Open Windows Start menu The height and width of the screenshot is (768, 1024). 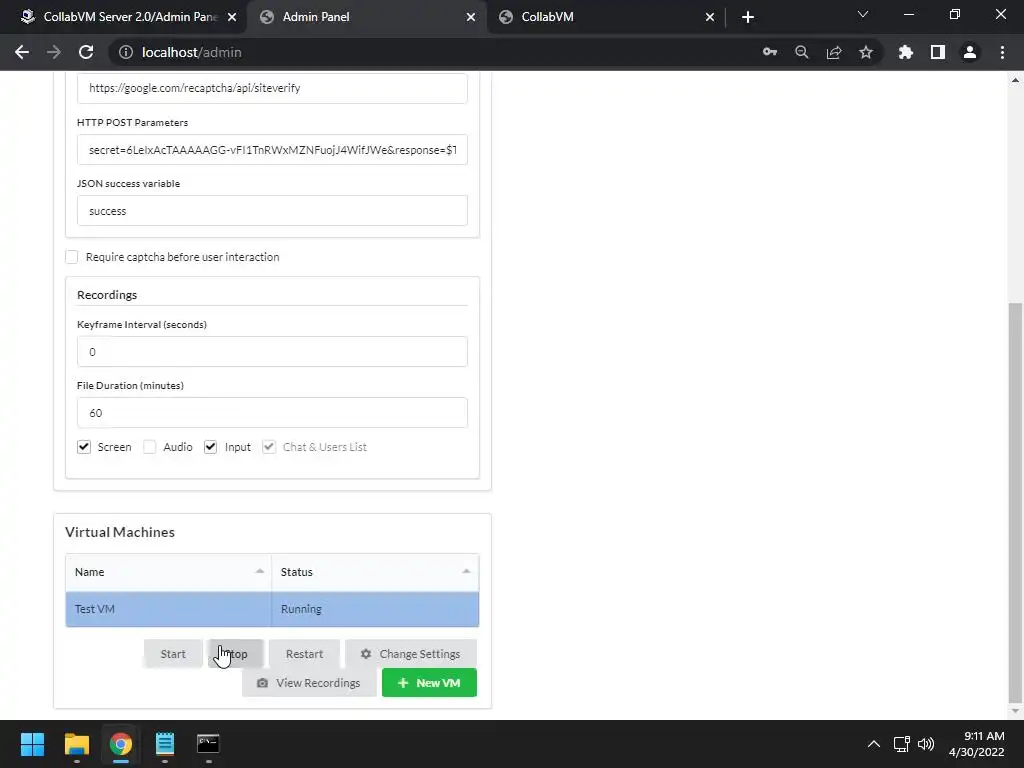click(32, 744)
